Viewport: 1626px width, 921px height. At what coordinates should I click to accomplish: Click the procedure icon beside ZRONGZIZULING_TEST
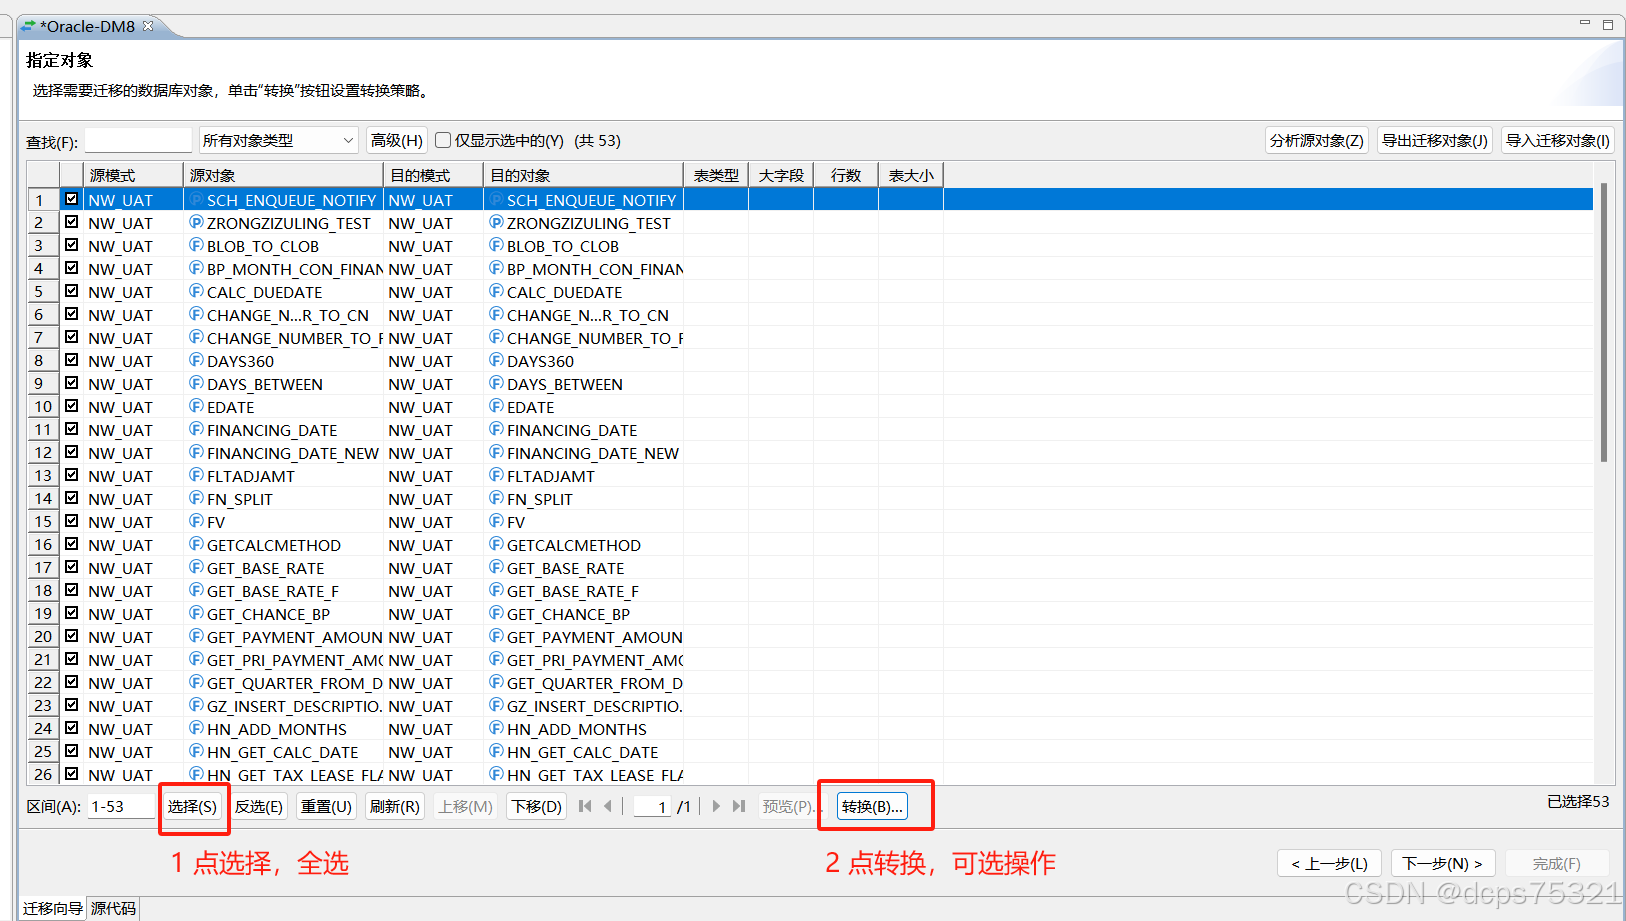pos(196,222)
